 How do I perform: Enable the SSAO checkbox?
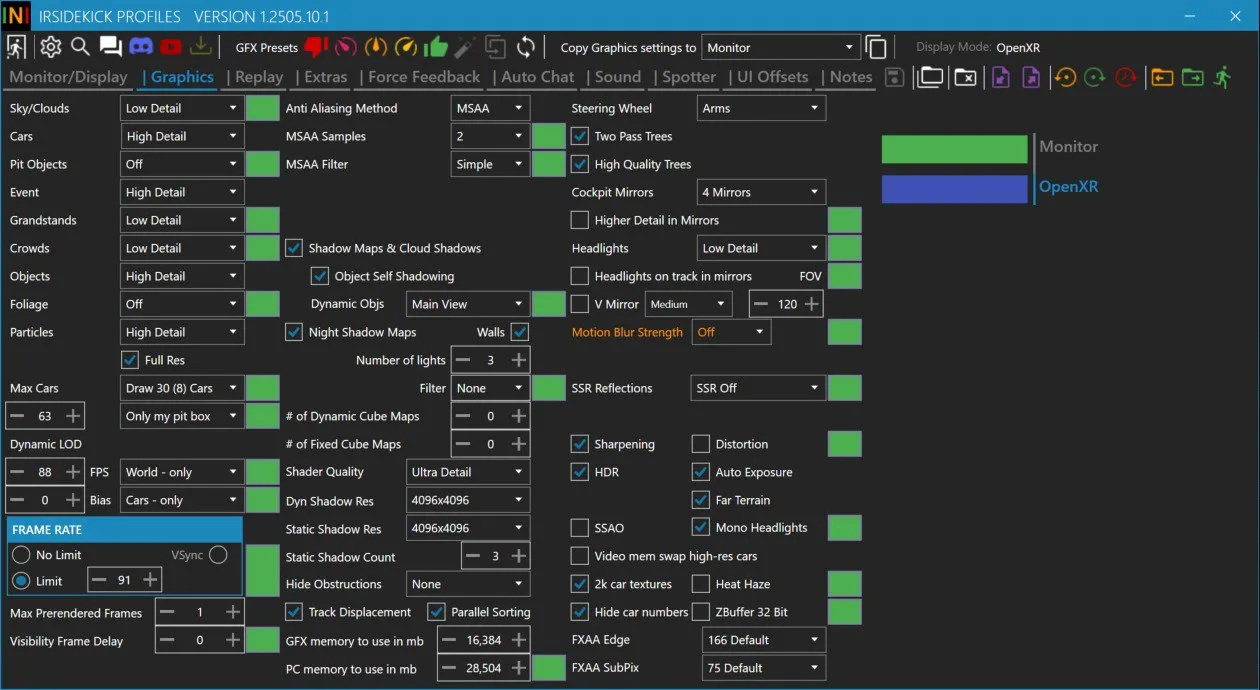[580, 528]
